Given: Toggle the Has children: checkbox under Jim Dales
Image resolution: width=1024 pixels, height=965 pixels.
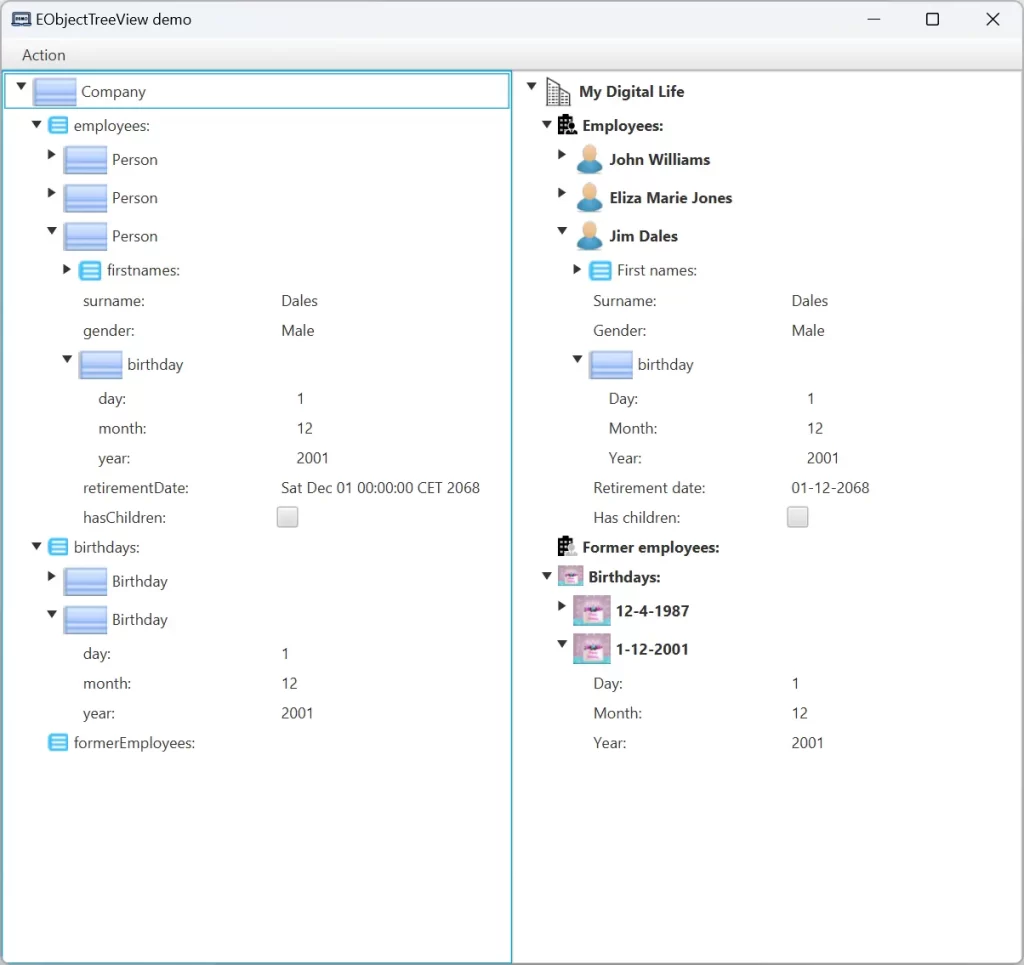Looking at the screenshot, I should (797, 517).
